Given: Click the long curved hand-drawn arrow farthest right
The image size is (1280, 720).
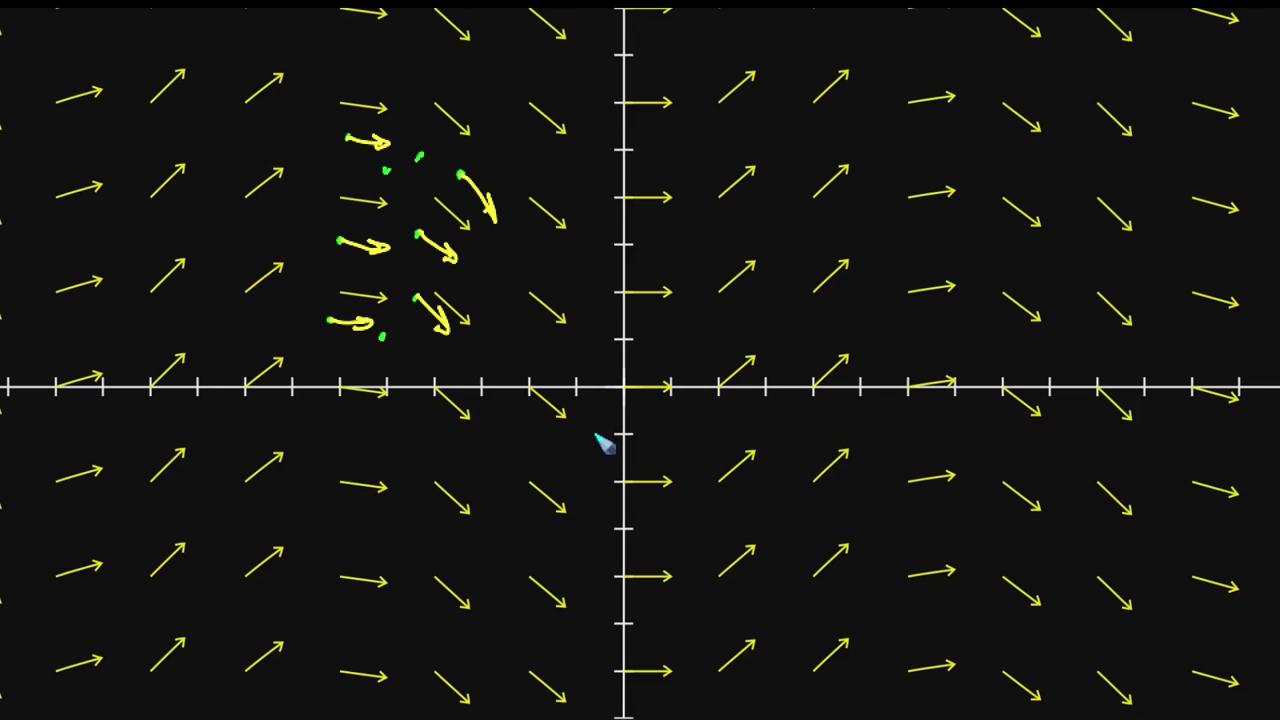Looking at the screenshot, I should pyautogui.click(x=479, y=196).
